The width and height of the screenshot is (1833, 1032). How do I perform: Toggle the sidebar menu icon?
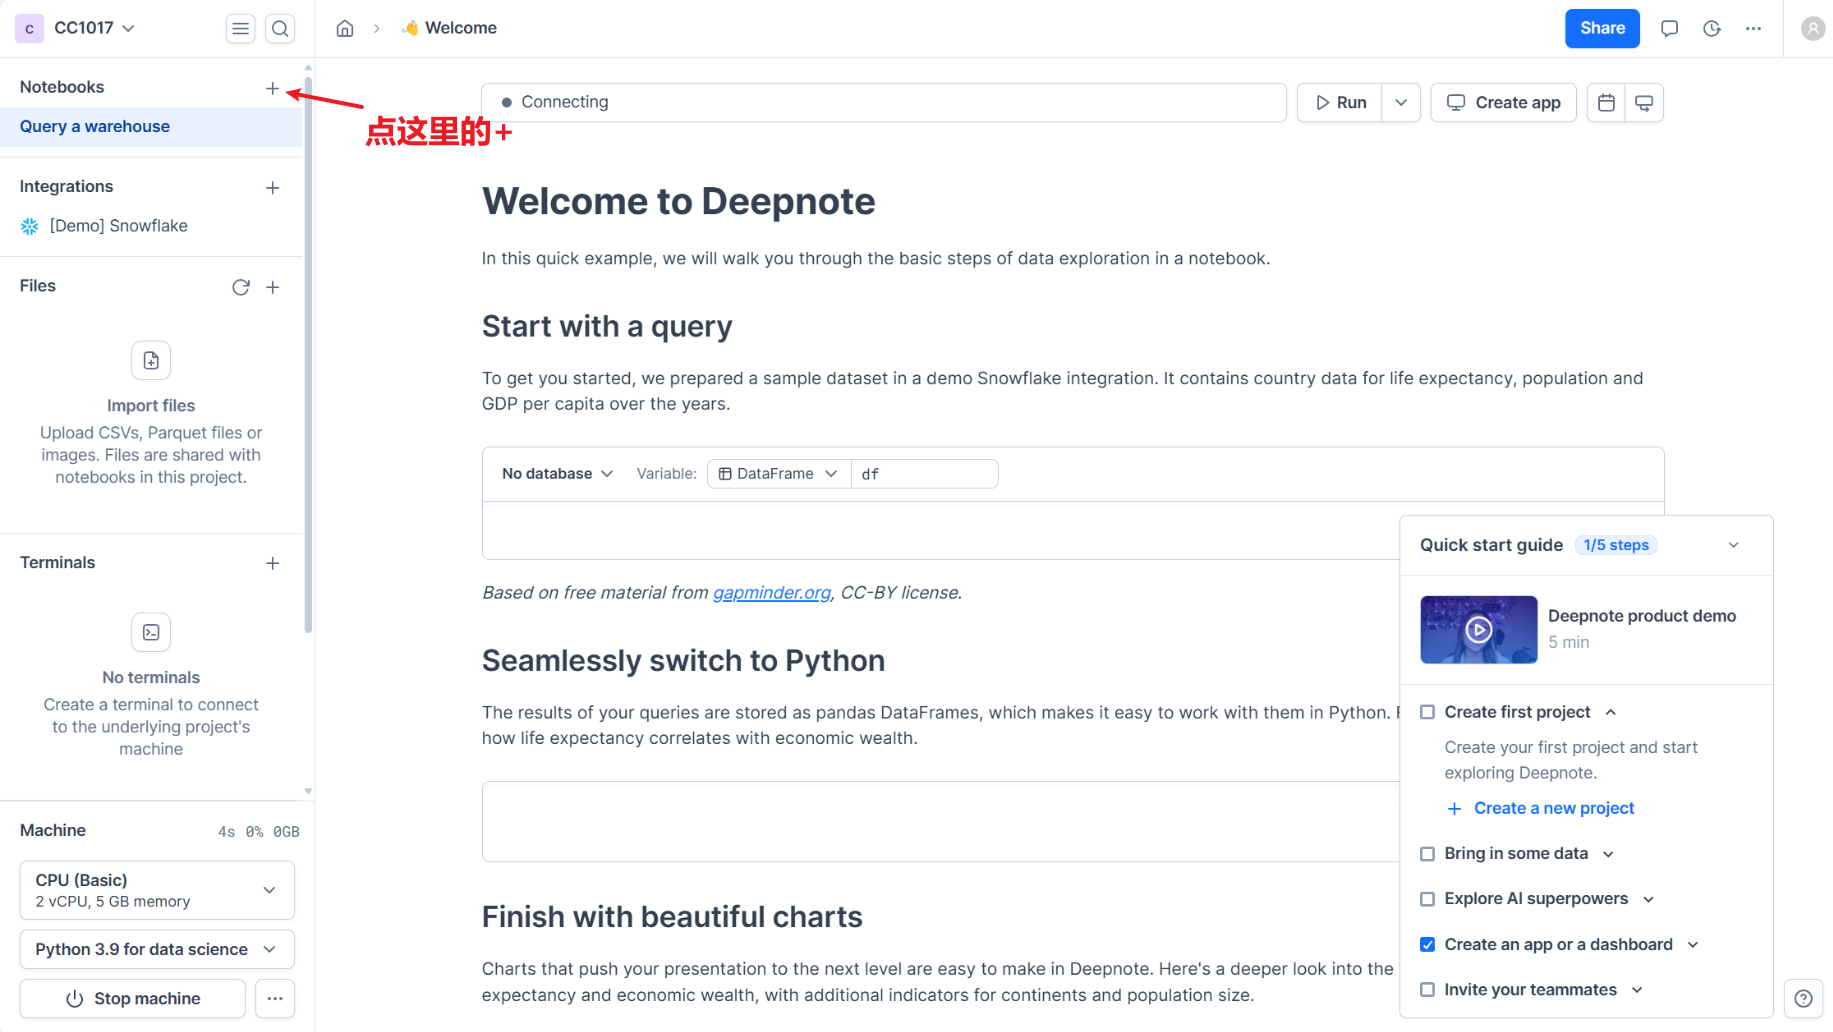[241, 29]
